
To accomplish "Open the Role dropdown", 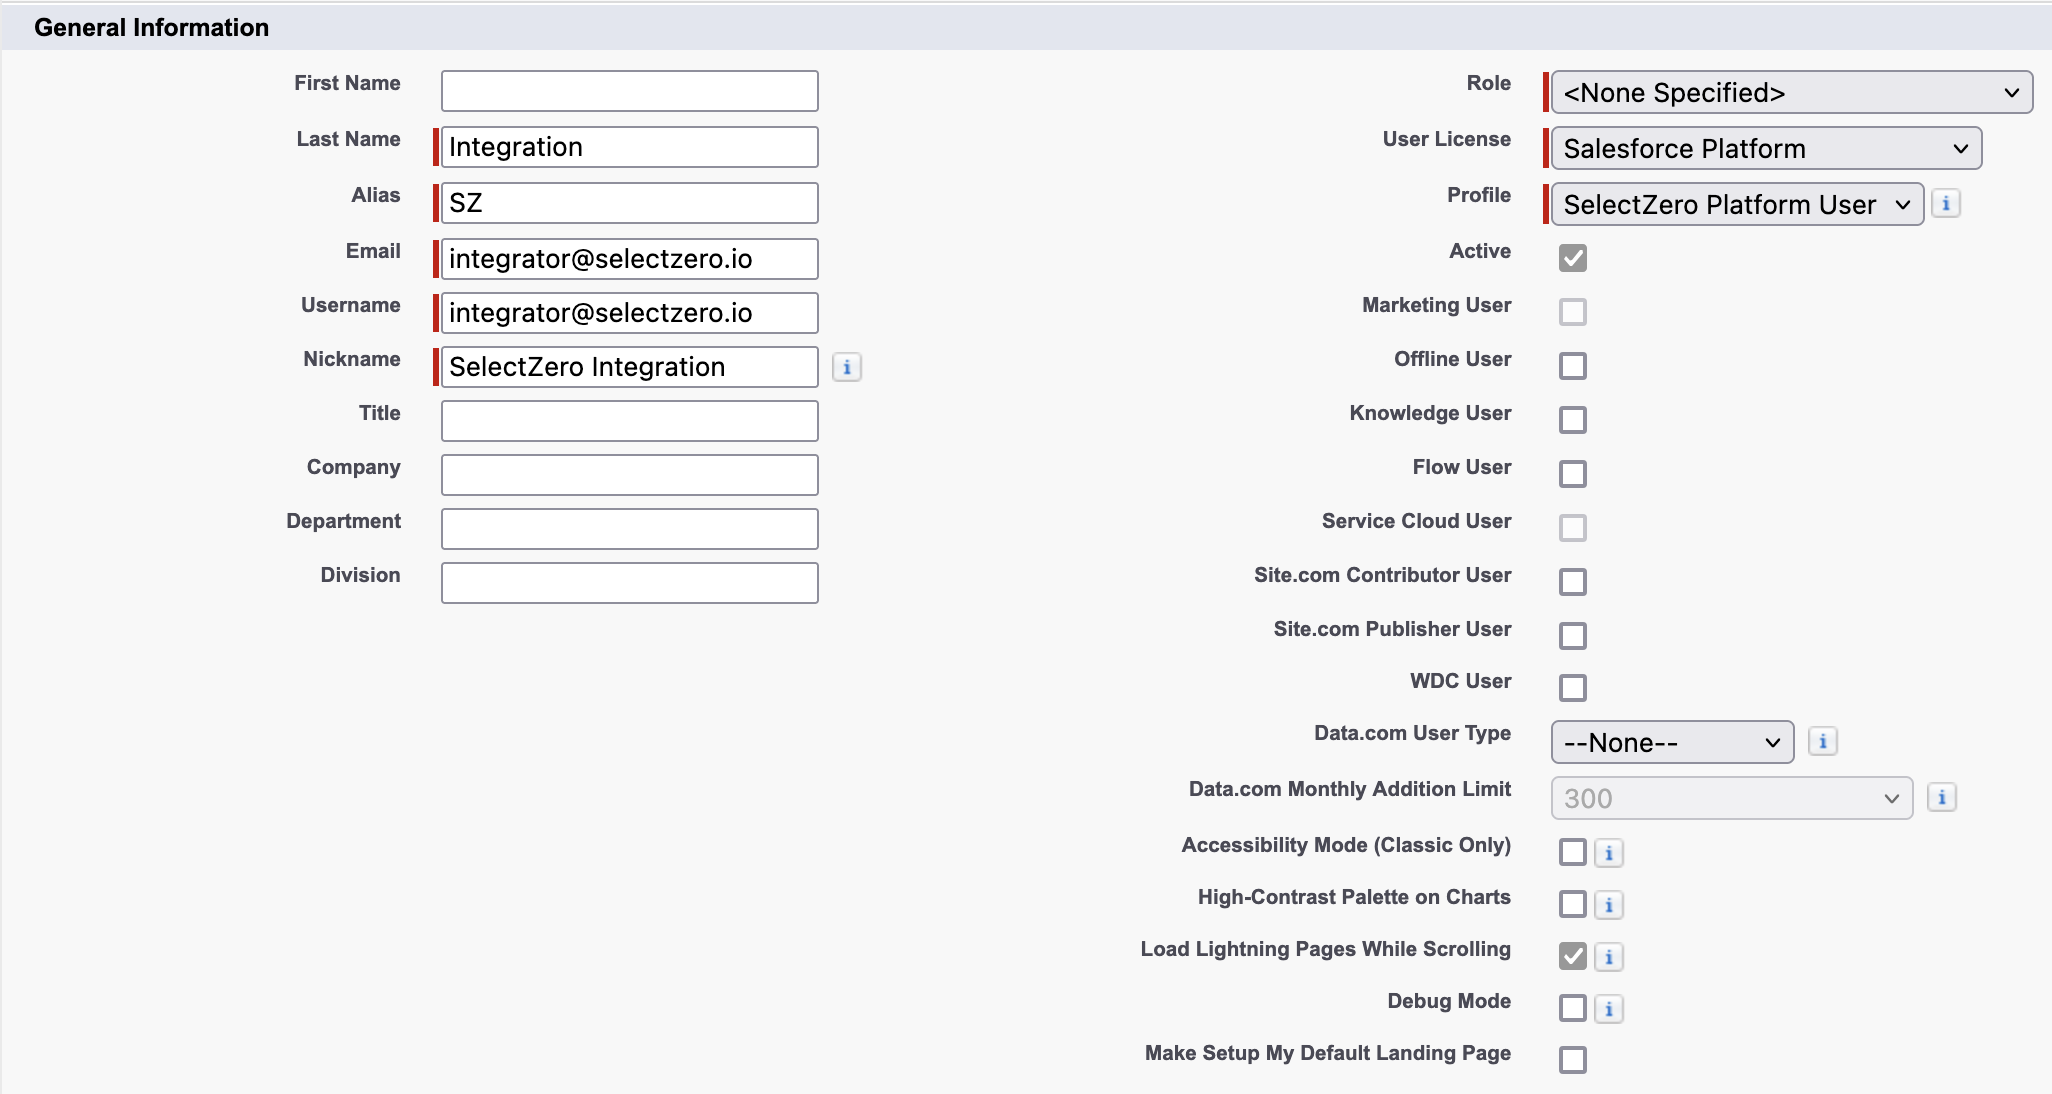I will (1790, 93).
